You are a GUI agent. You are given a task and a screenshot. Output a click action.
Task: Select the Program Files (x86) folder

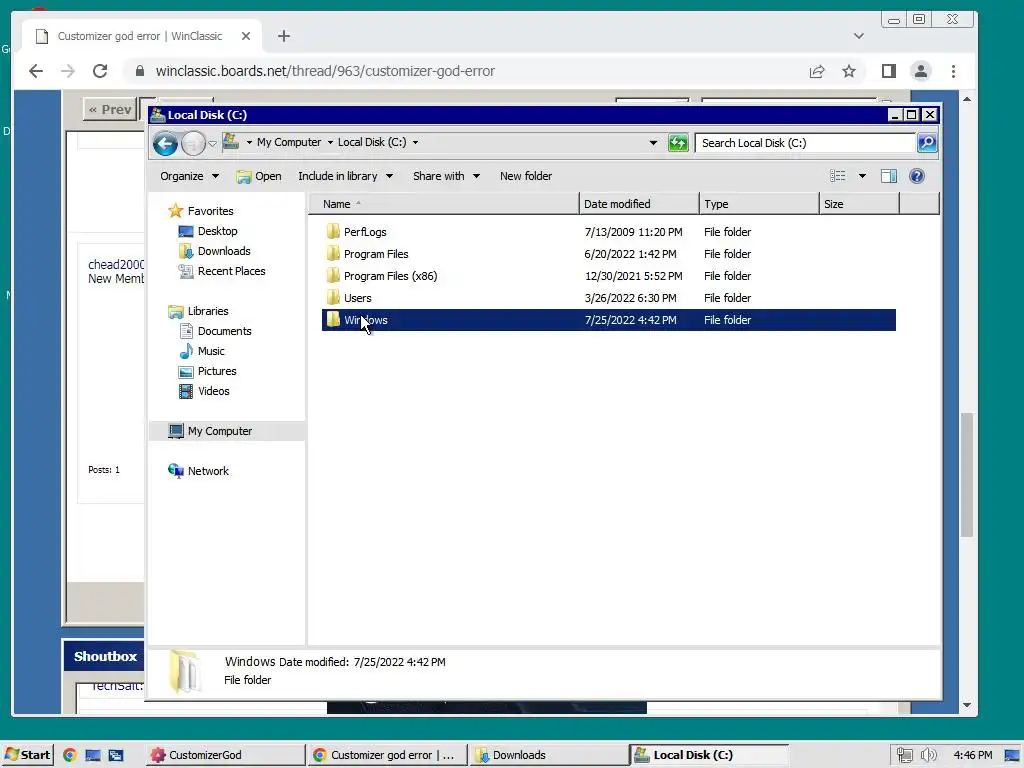point(609,276)
